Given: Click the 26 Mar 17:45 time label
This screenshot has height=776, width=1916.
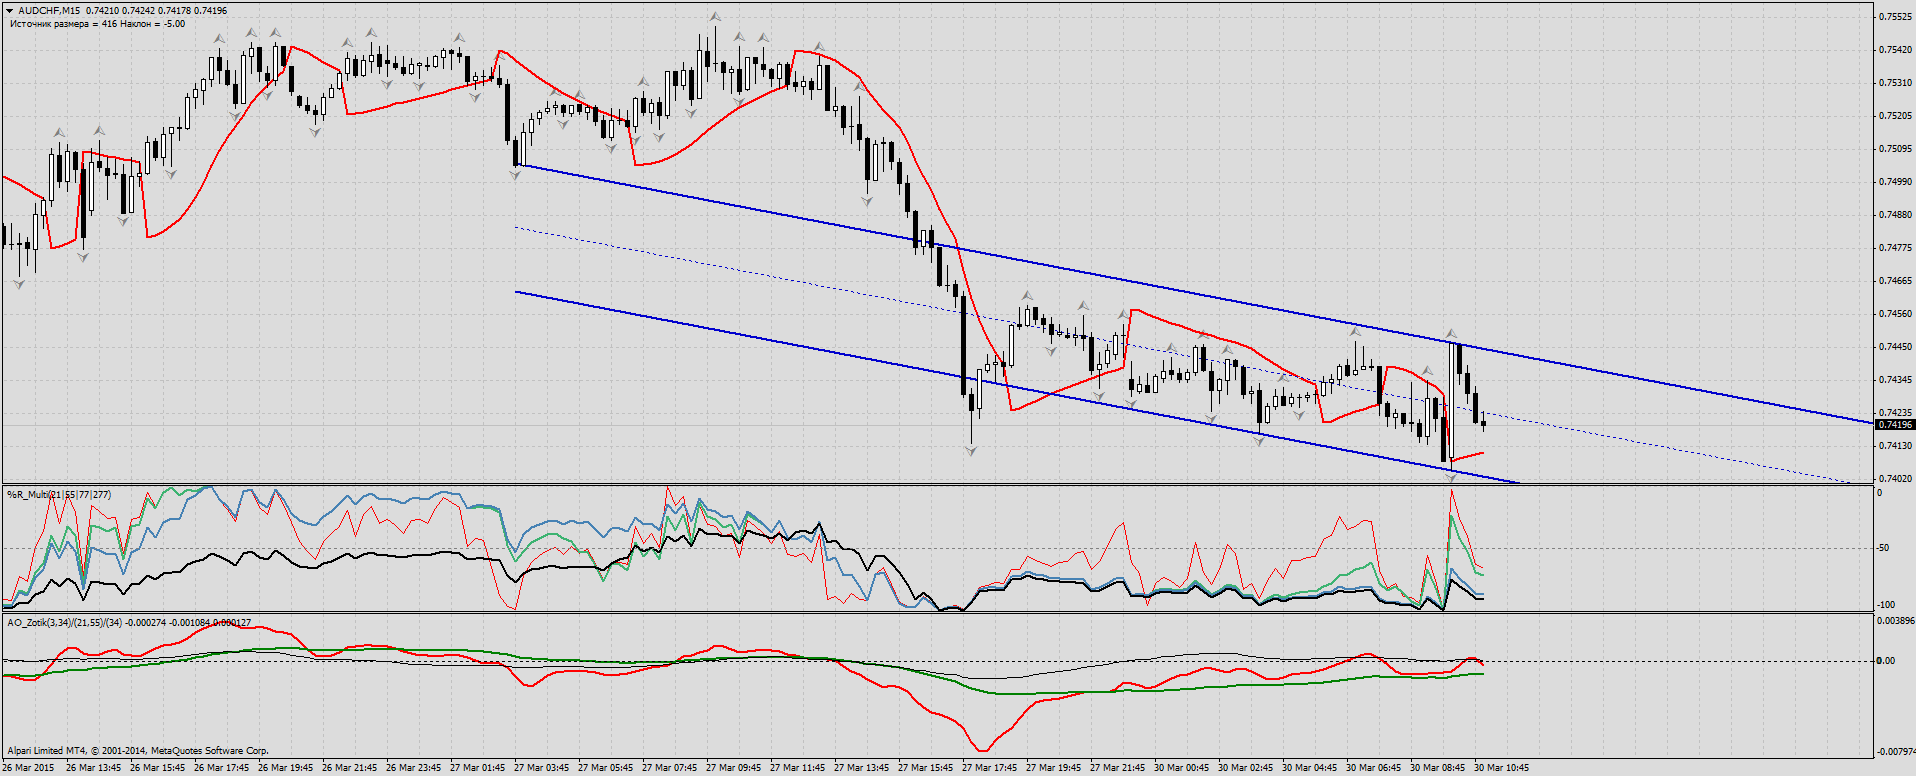Looking at the screenshot, I should (x=222, y=768).
